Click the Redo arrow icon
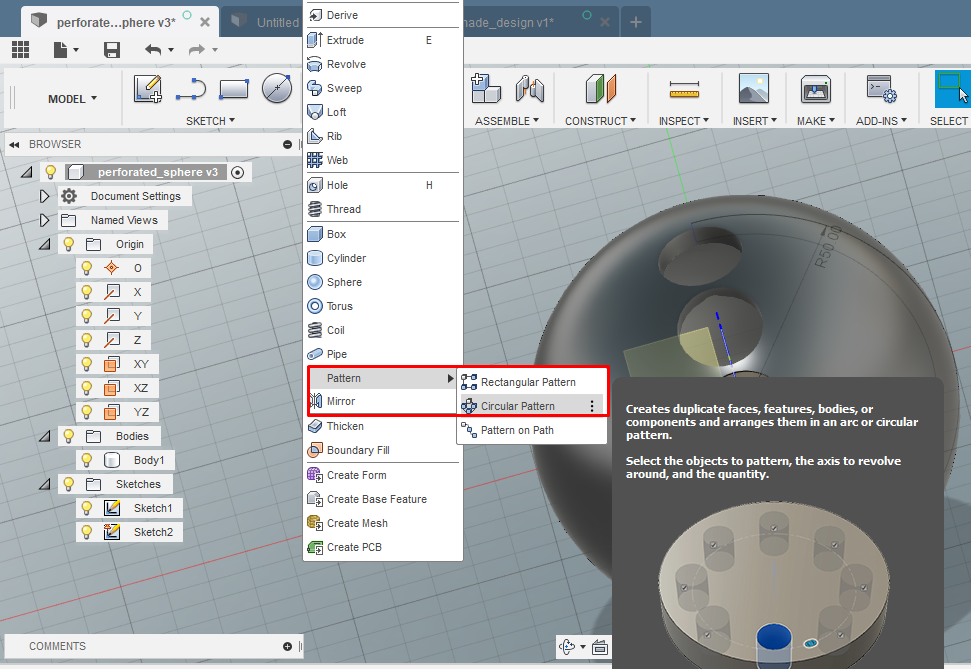The width and height of the screenshot is (971, 669). point(197,50)
